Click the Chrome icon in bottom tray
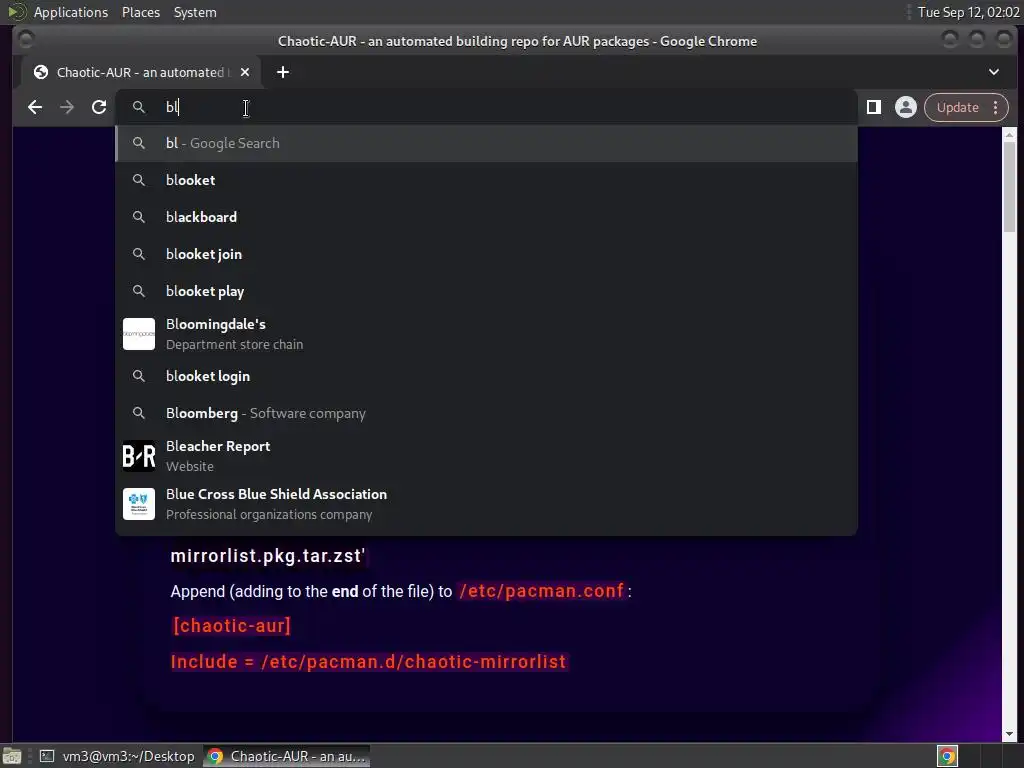Viewport: 1024px width, 768px height. [948, 756]
